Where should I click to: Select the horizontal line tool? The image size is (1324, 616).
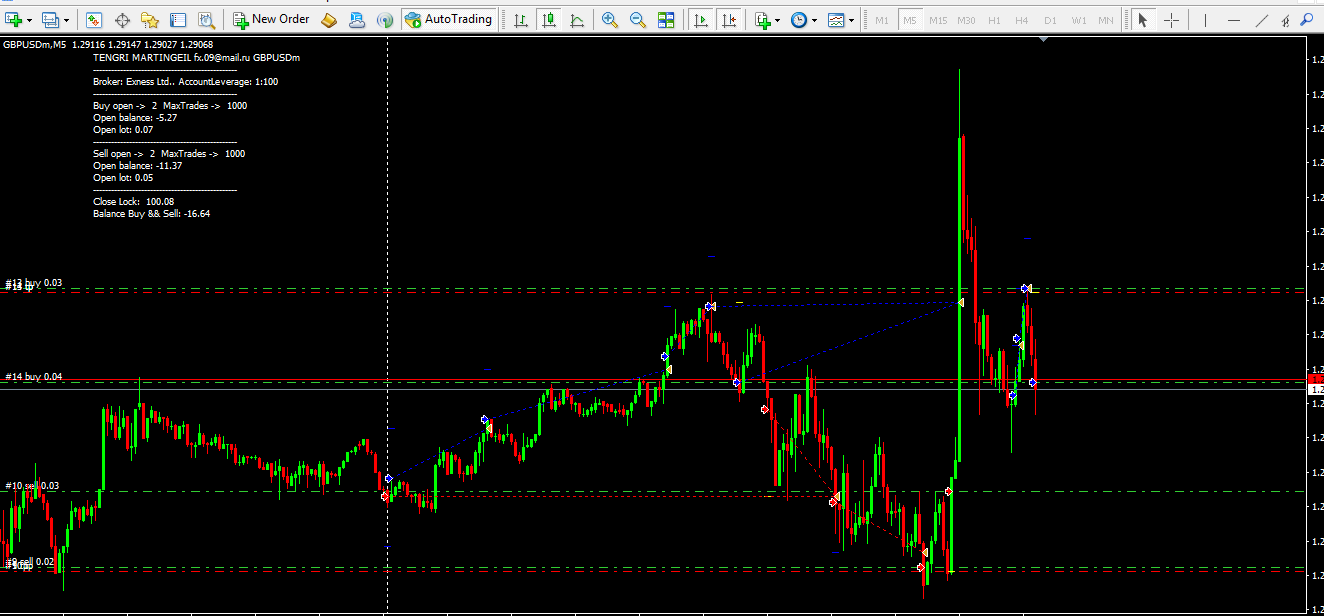click(1234, 19)
